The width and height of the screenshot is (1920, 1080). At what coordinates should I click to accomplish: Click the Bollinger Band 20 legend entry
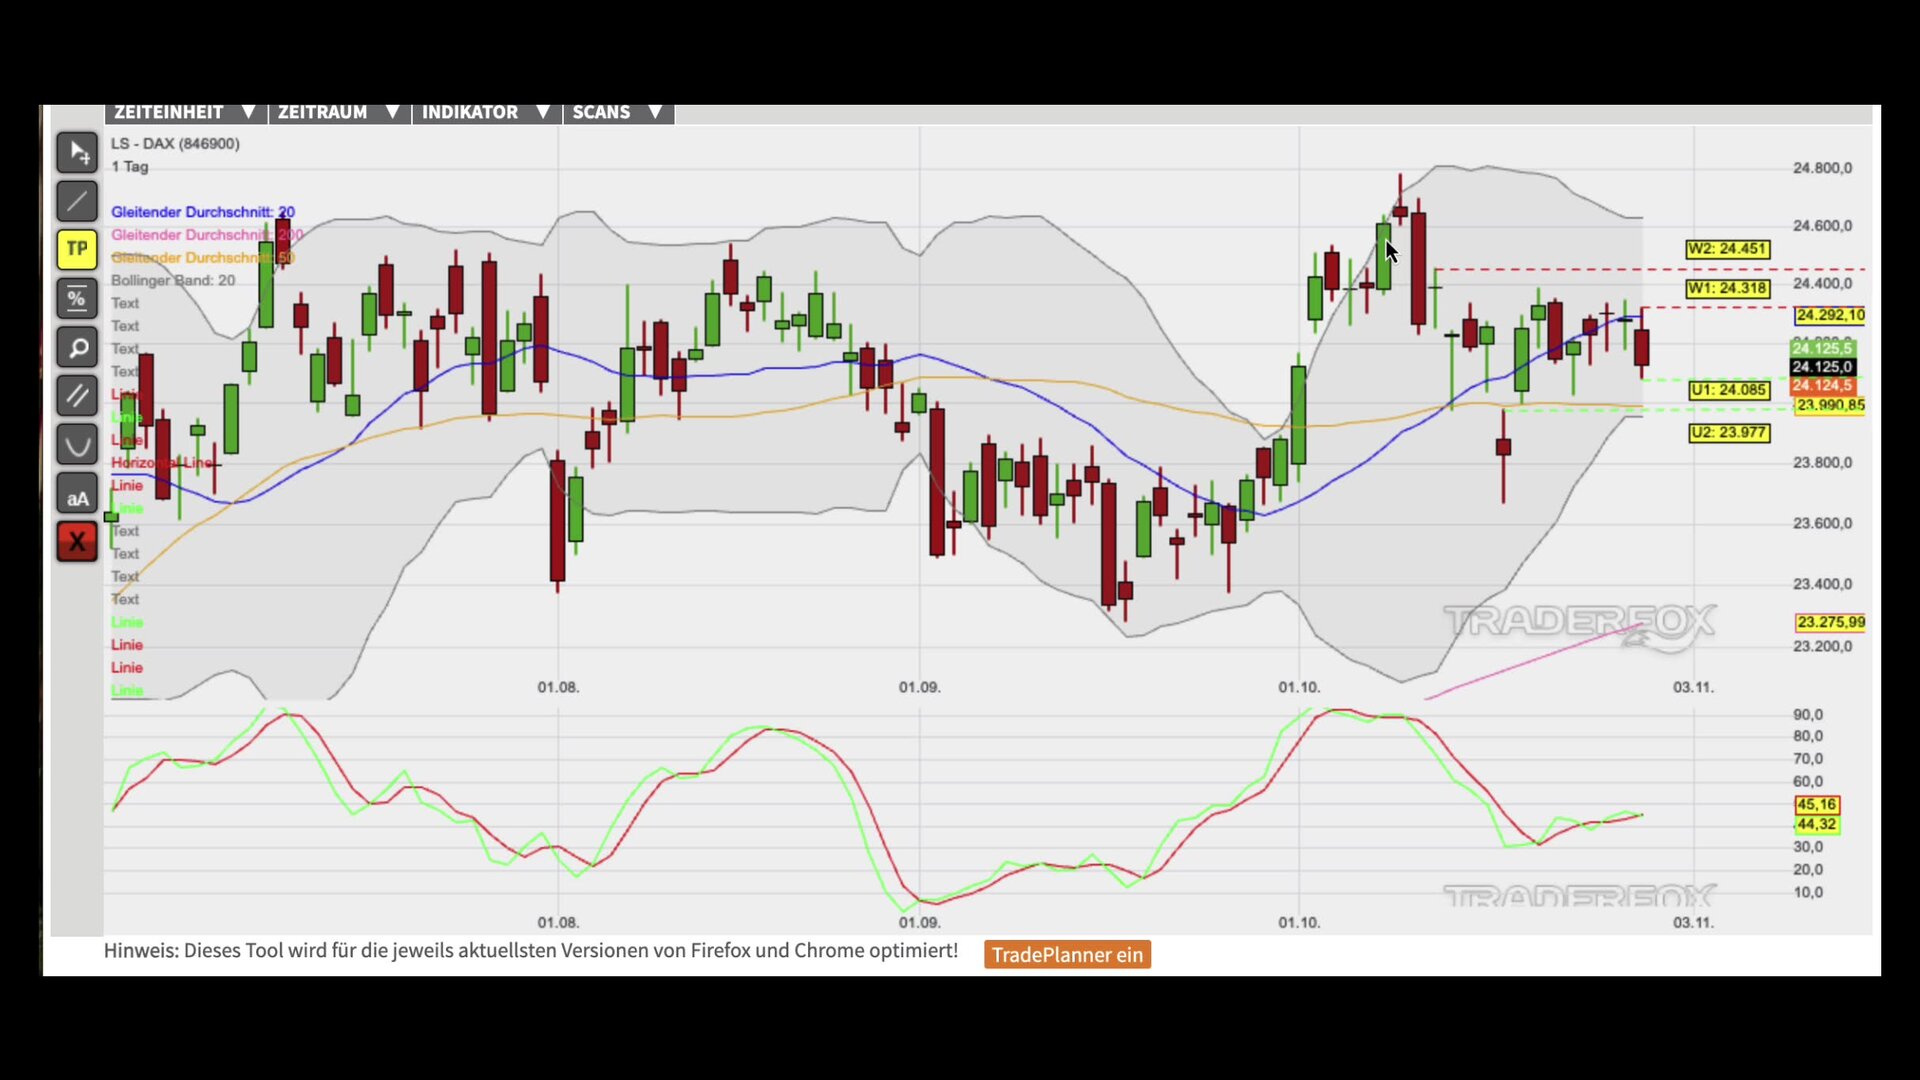(x=173, y=280)
